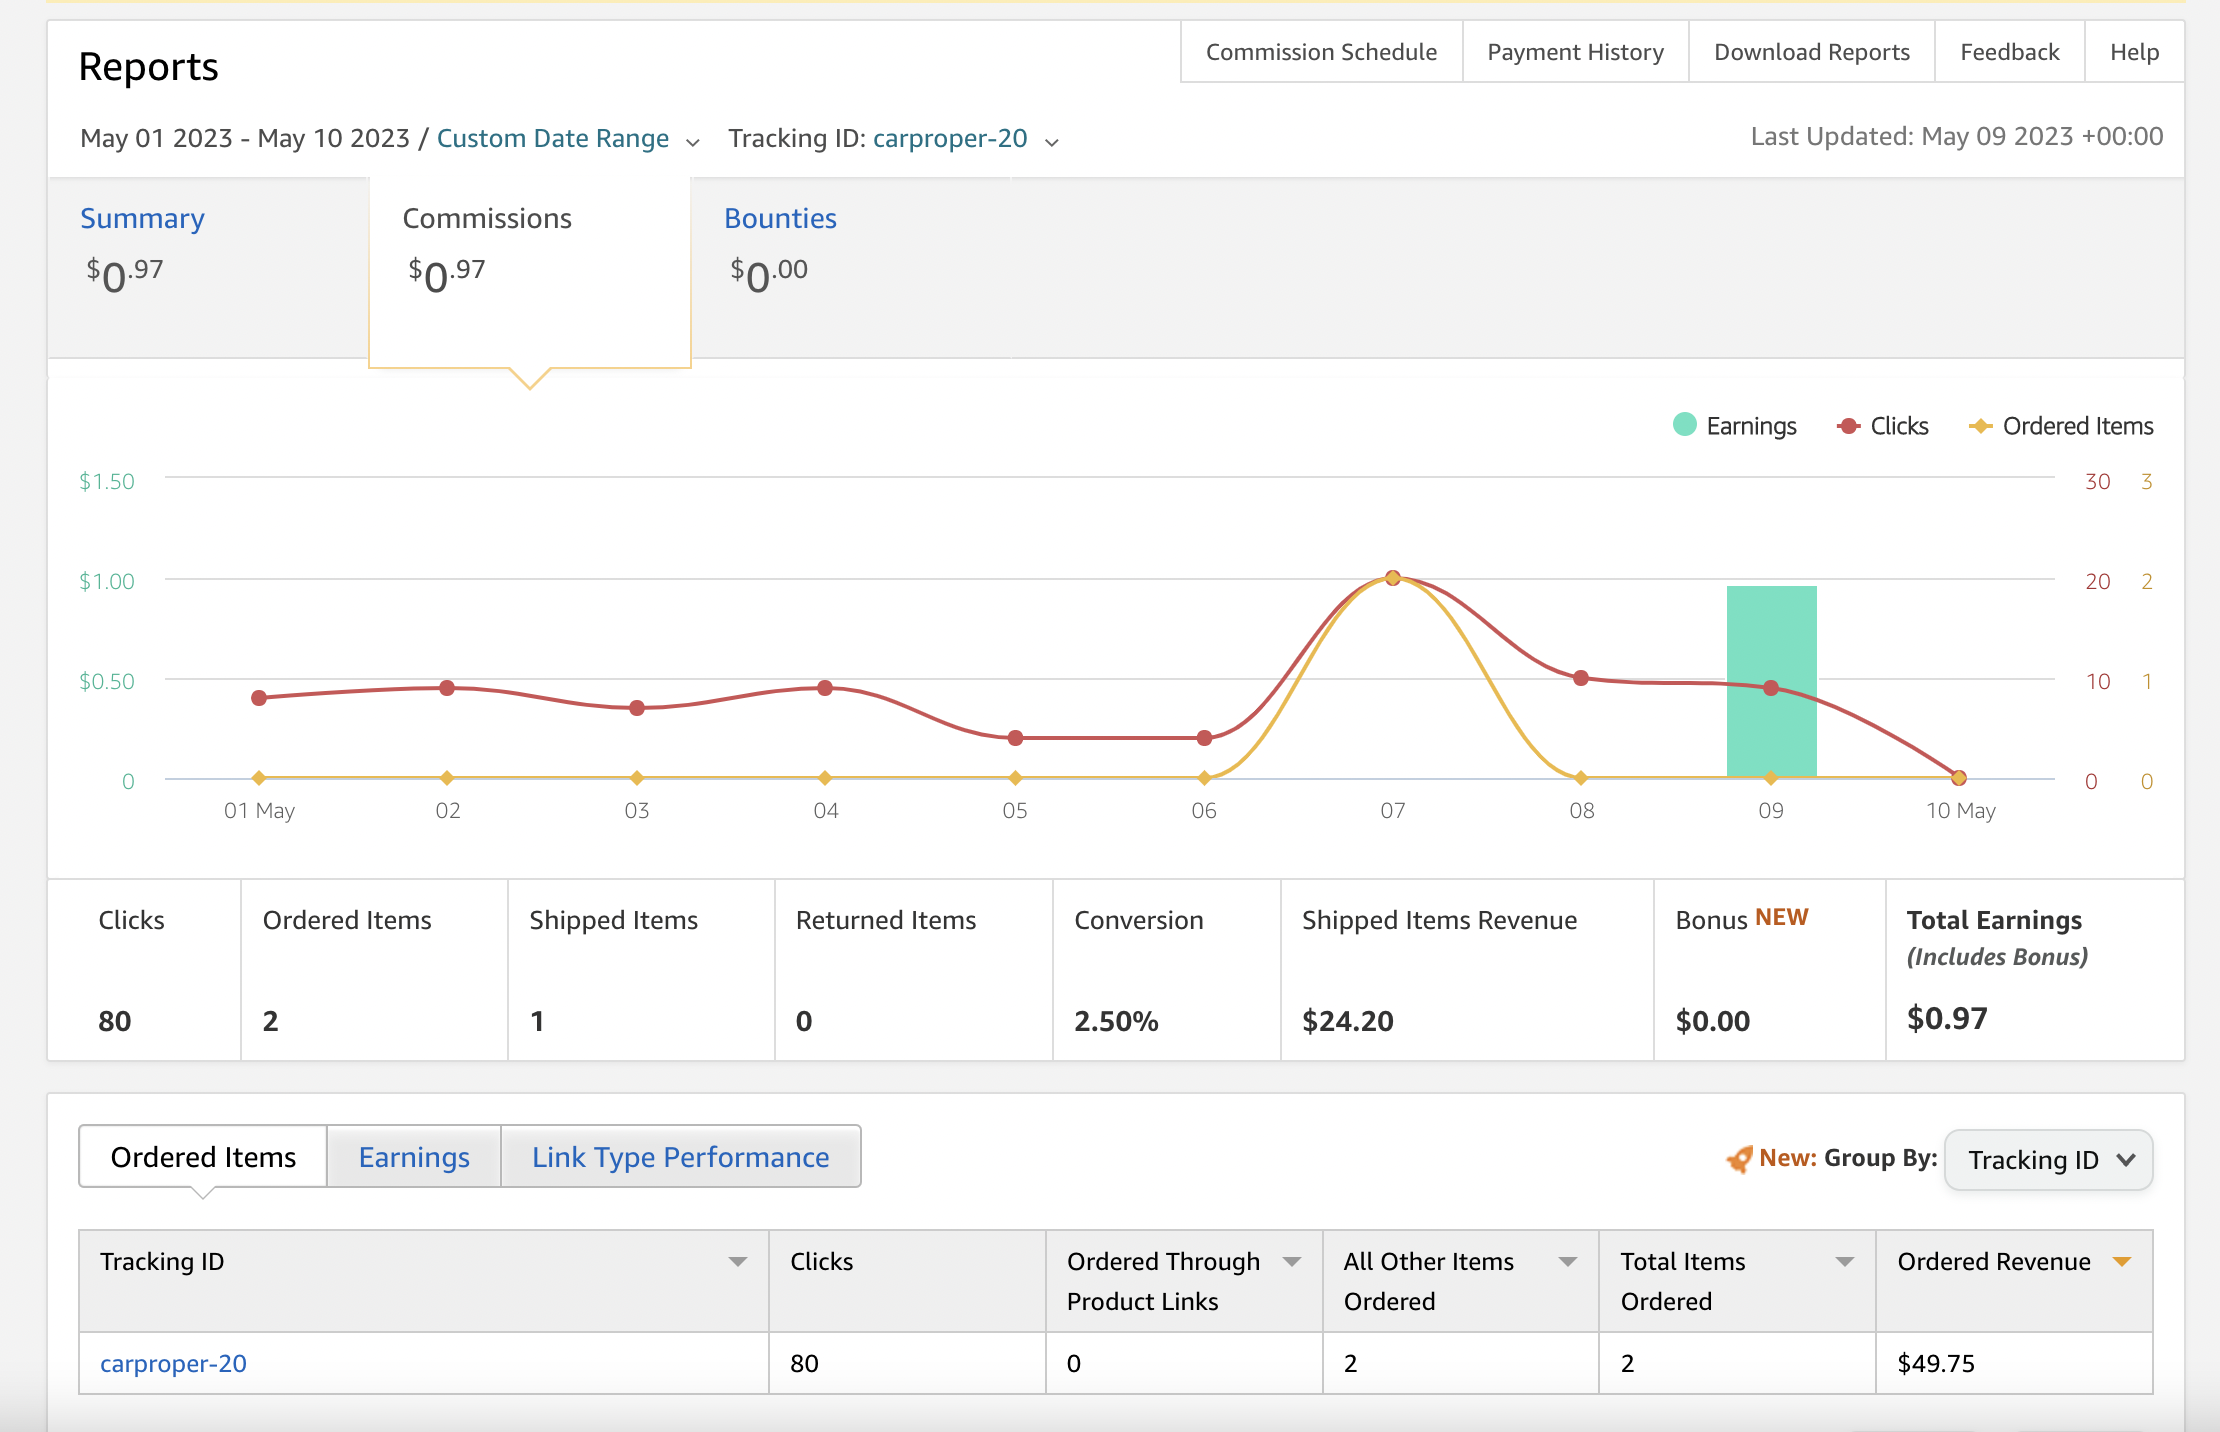This screenshot has height=1432, width=2220.
Task: Open the Feedback link
Action: click(2009, 52)
